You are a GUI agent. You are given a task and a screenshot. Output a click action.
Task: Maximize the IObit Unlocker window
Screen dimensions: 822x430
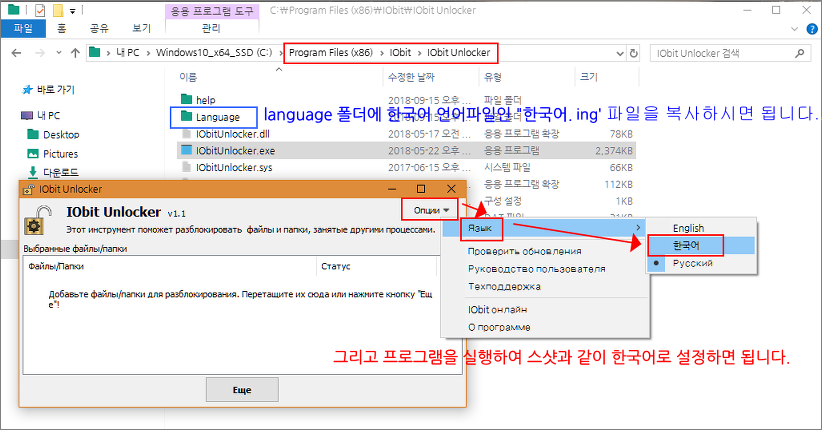click(x=421, y=189)
